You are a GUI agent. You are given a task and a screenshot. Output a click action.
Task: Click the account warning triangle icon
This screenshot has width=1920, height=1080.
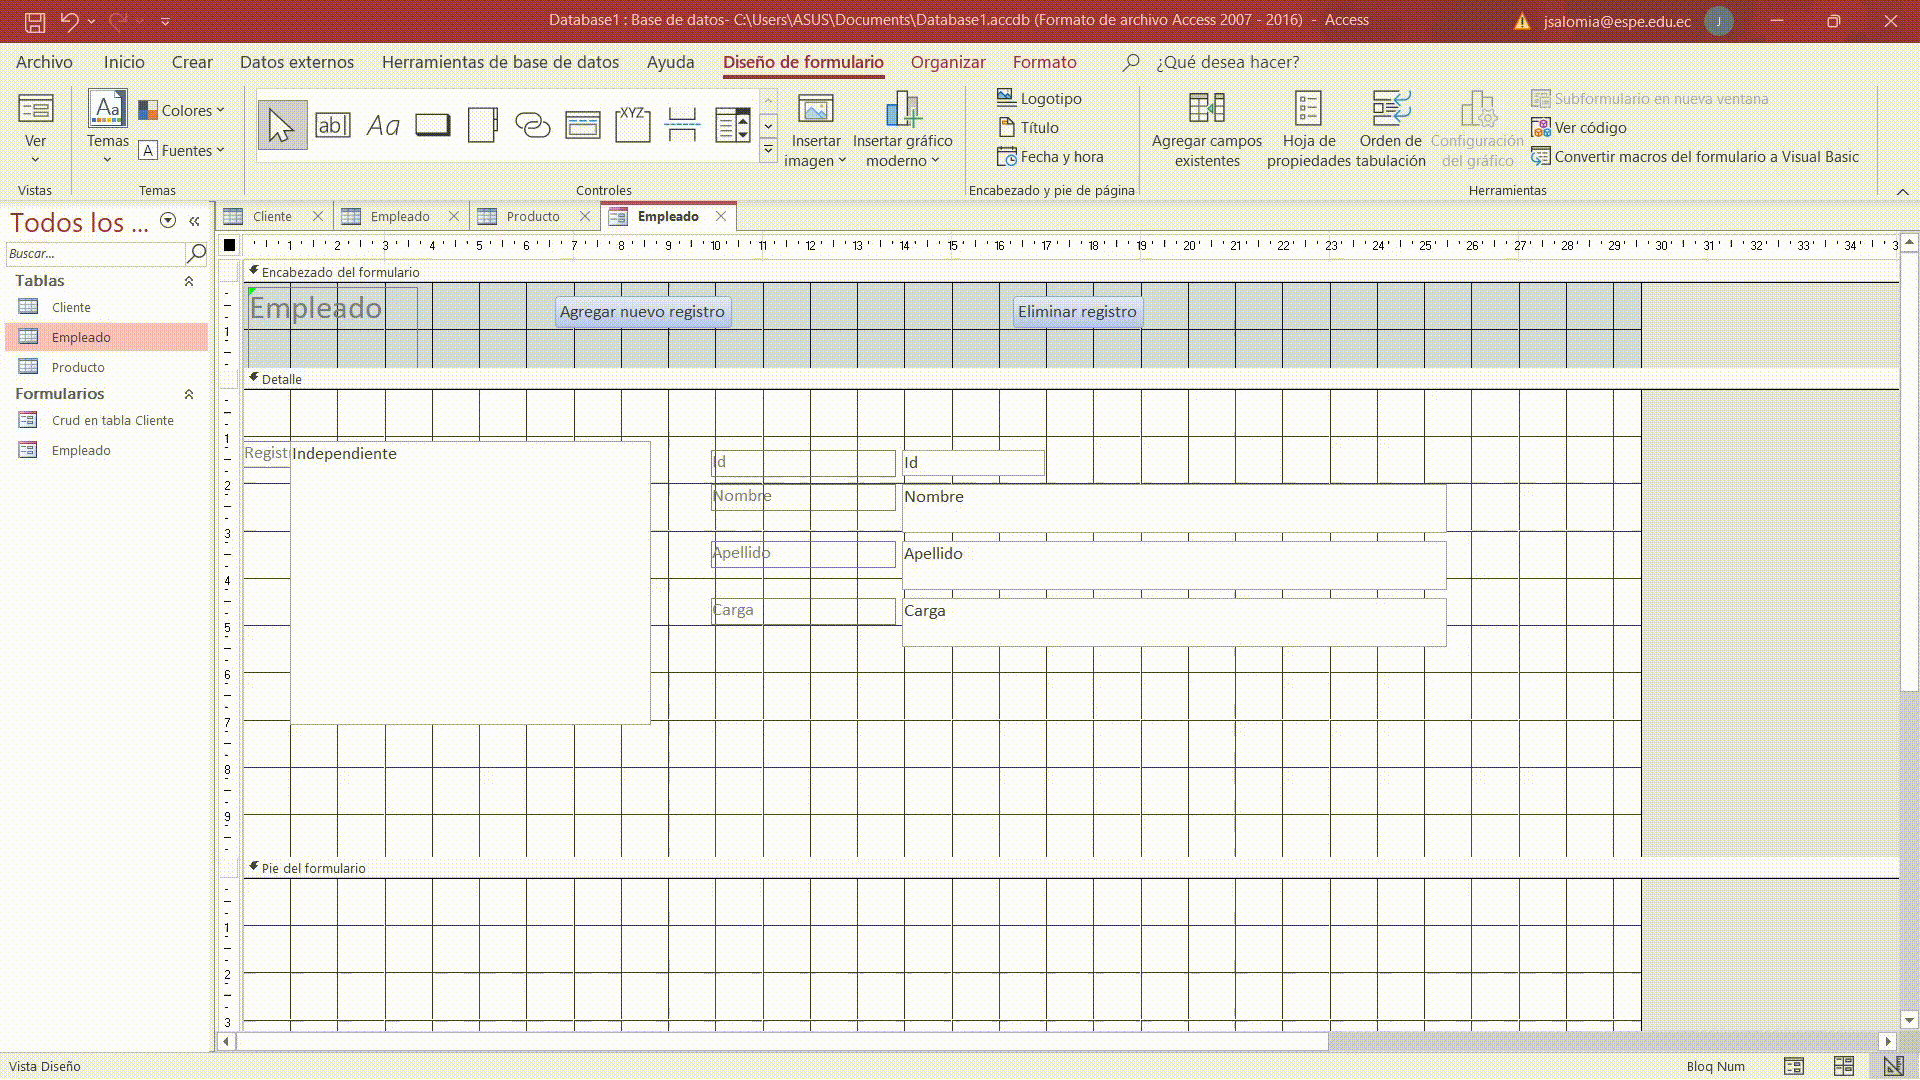[1522, 21]
